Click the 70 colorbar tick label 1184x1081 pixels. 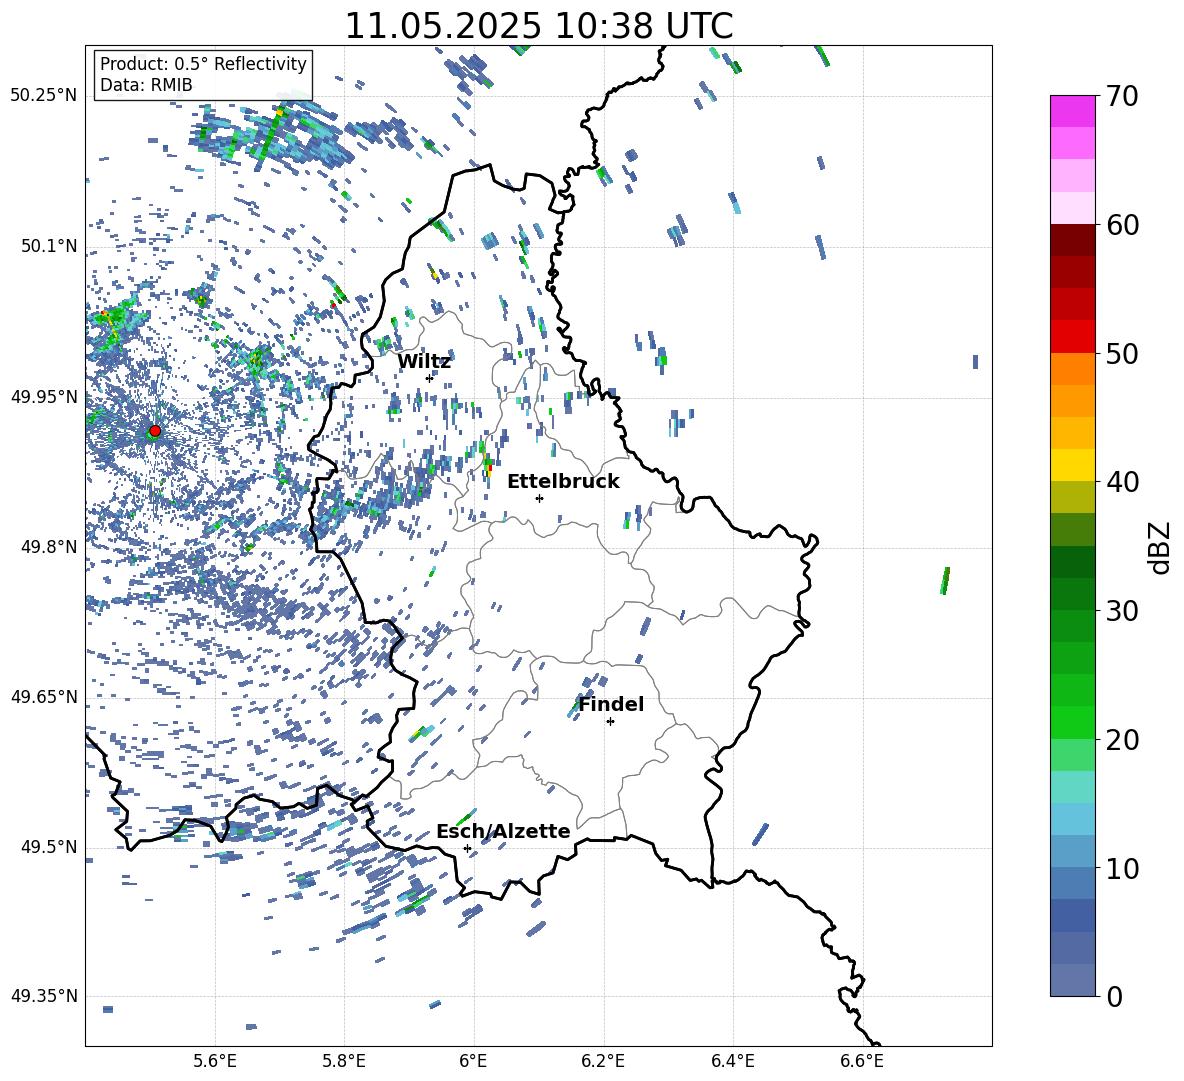tap(1122, 96)
